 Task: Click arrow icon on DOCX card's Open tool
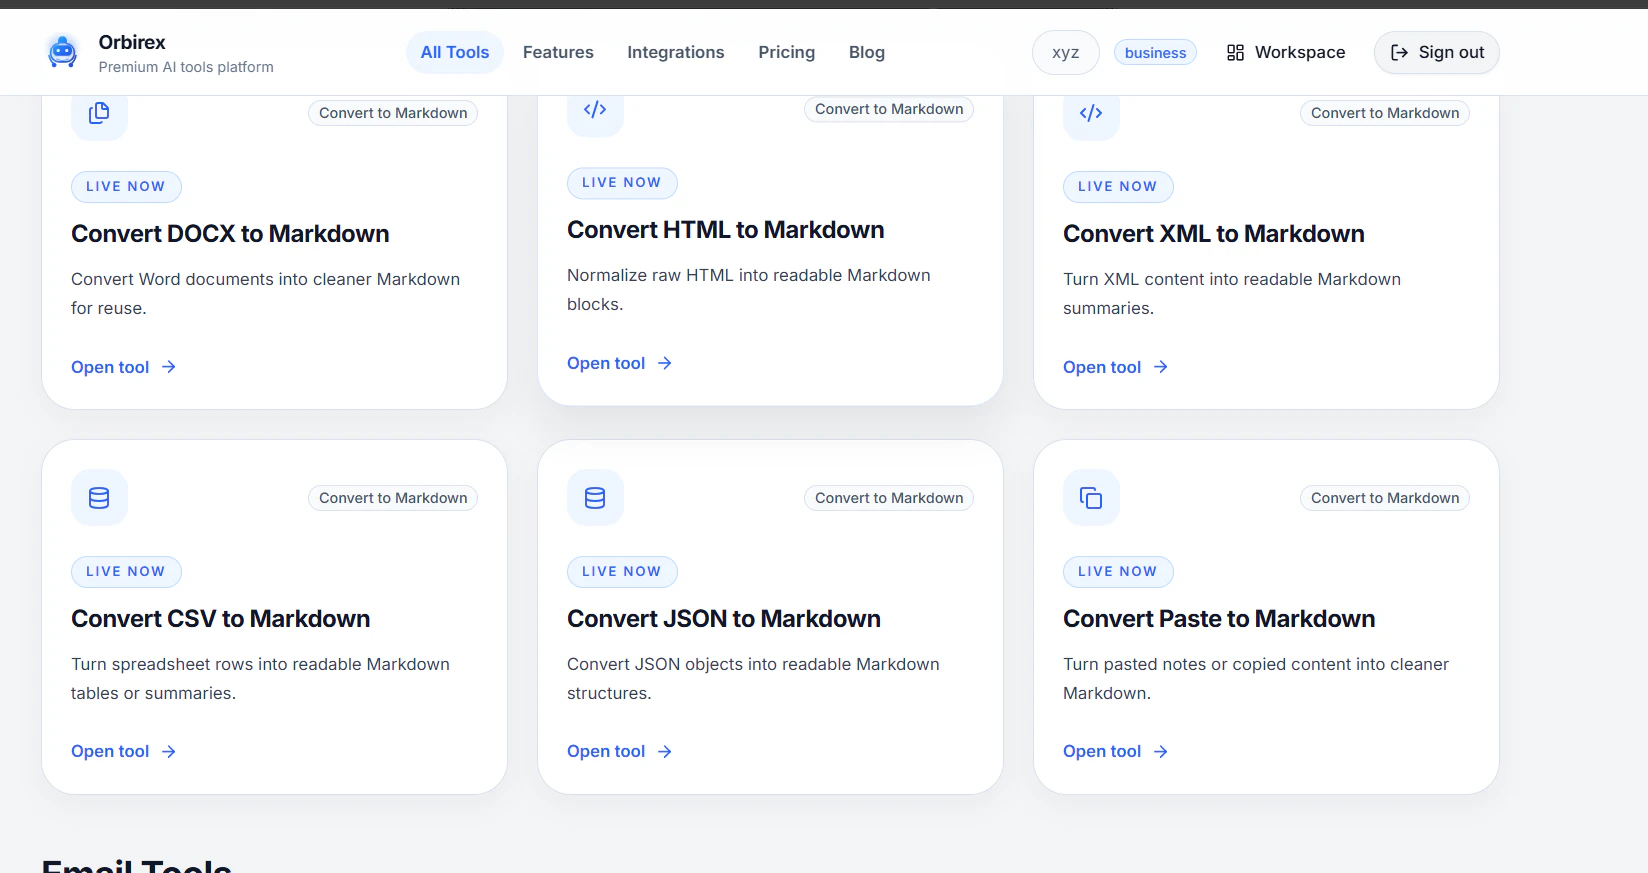(x=169, y=367)
